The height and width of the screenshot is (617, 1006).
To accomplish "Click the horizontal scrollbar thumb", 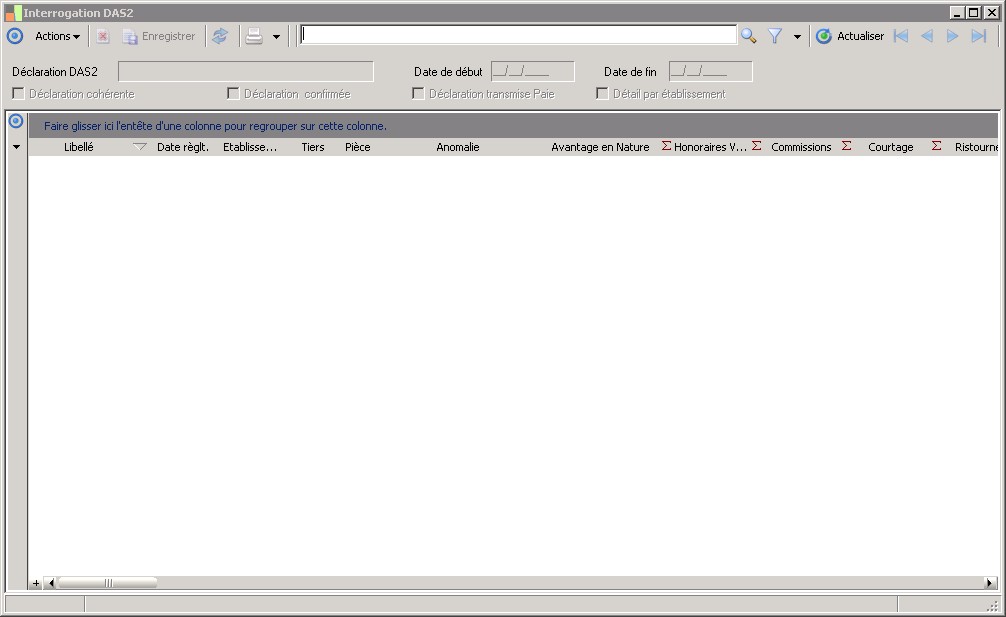I will (108, 583).
